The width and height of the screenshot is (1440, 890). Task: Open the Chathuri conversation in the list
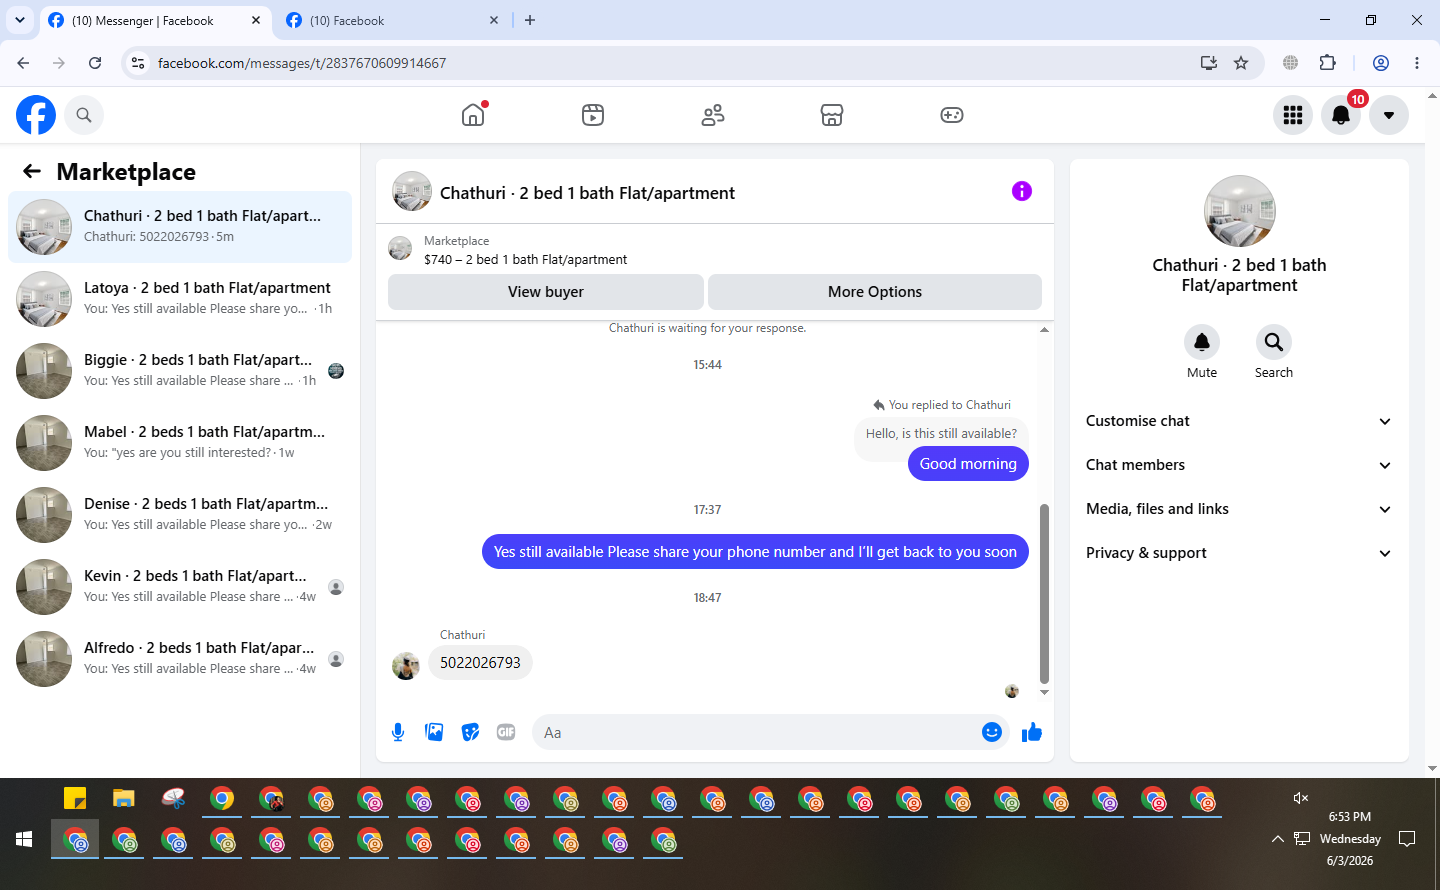pos(180,227)
